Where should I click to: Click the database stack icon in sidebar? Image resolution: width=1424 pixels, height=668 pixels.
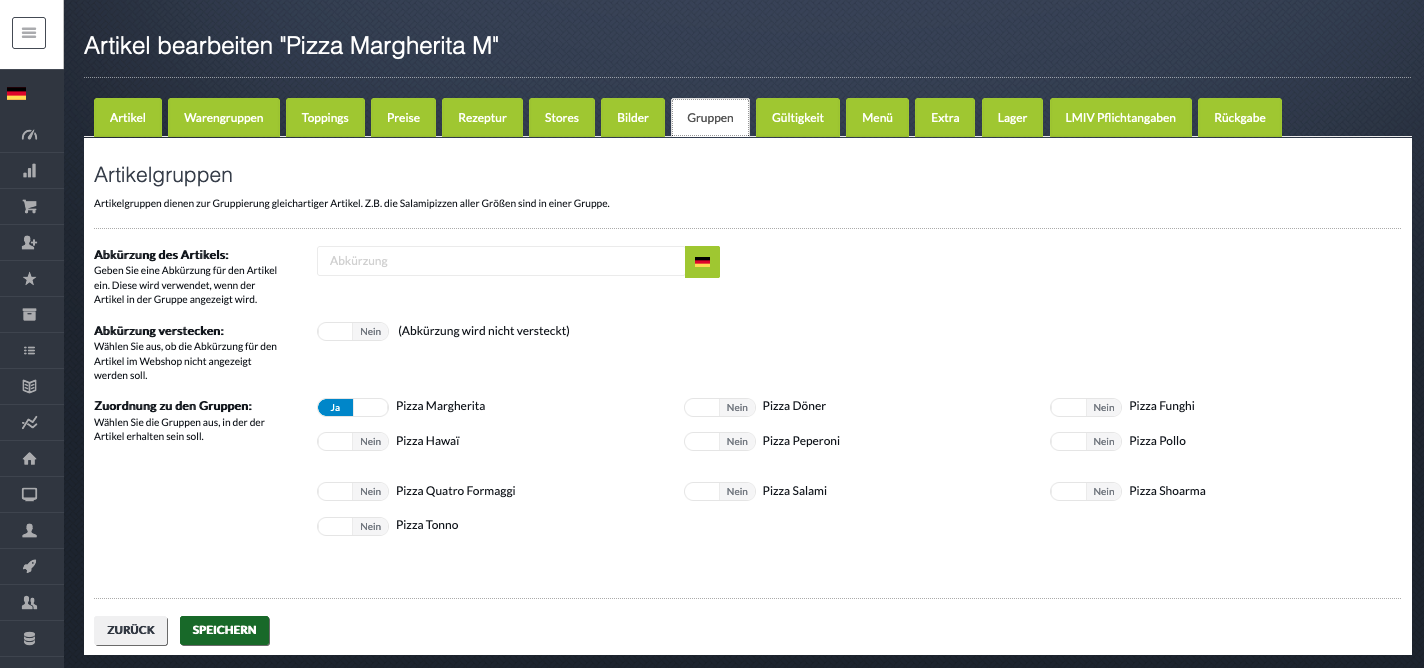29,639
